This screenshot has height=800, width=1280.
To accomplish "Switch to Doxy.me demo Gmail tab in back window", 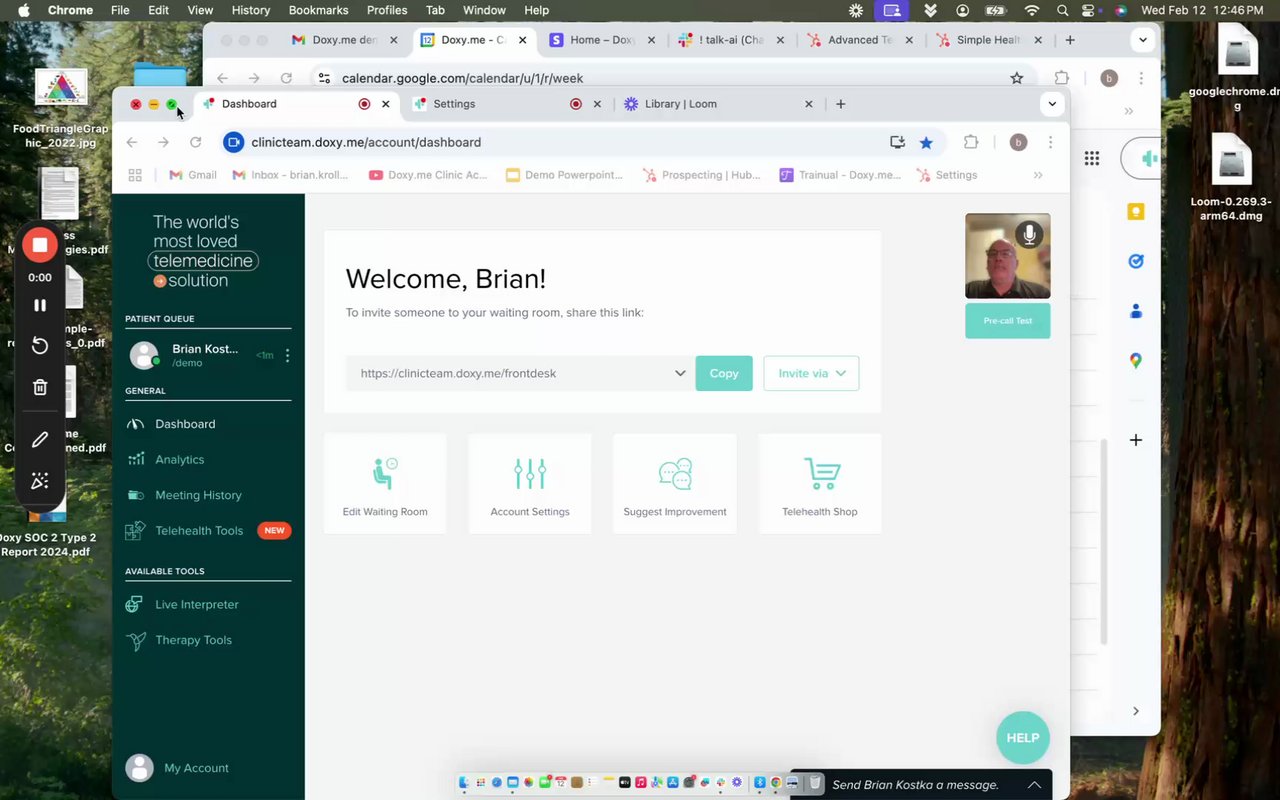I will tap(345, 40).
